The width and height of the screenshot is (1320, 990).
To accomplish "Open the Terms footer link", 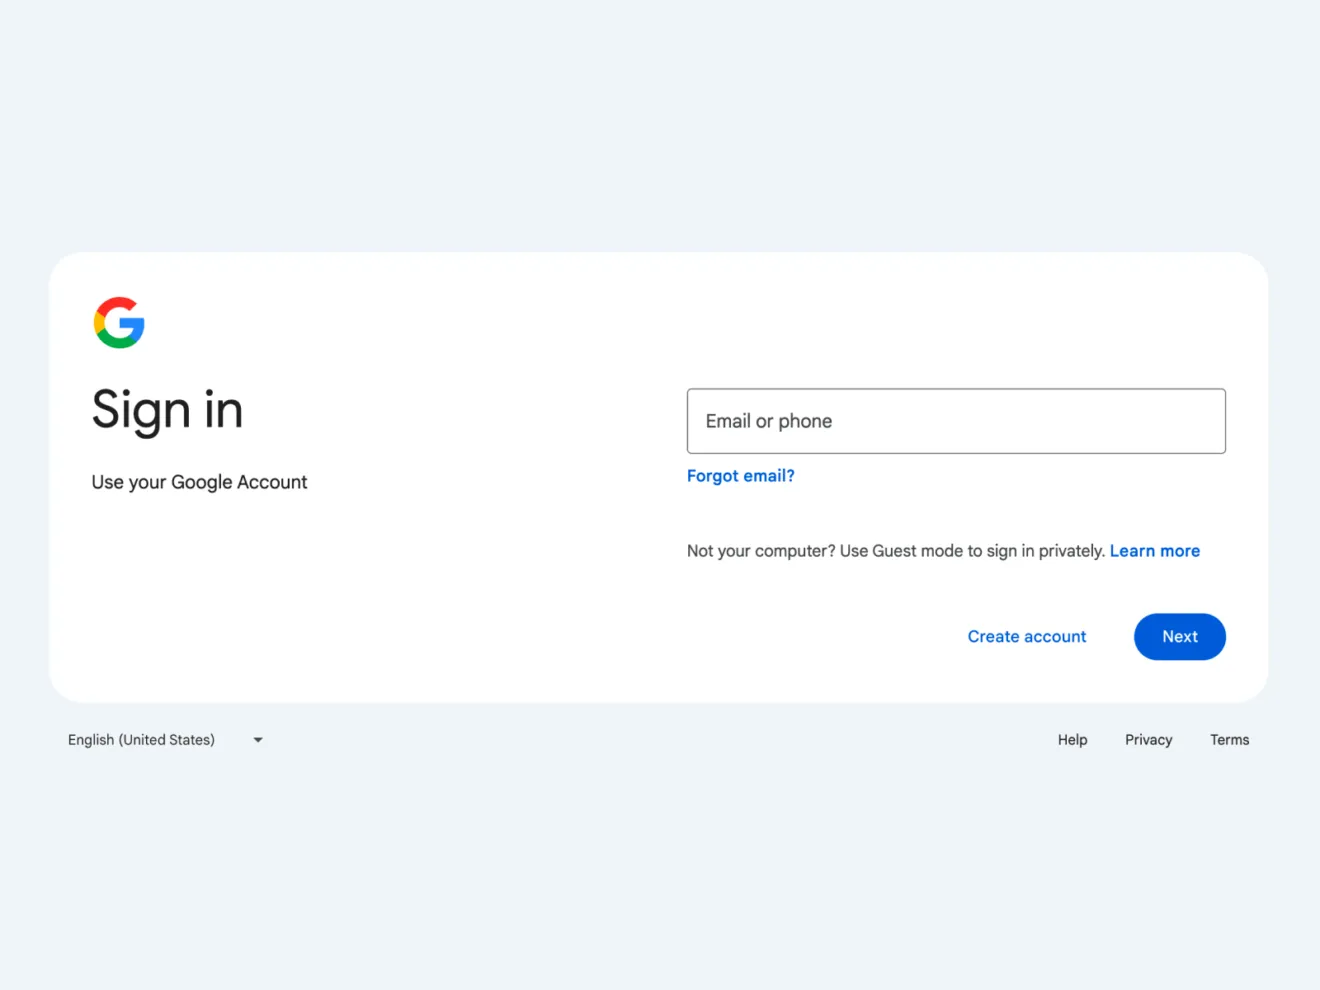I will point(1230,740).
